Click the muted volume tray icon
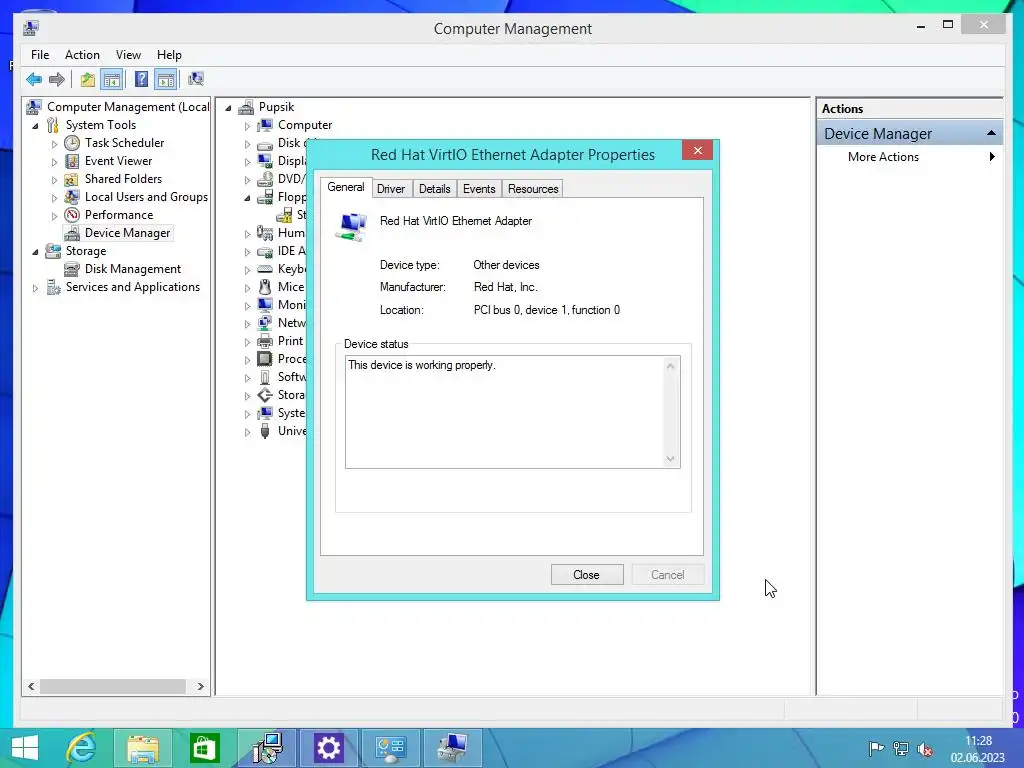 coord(924,749)
